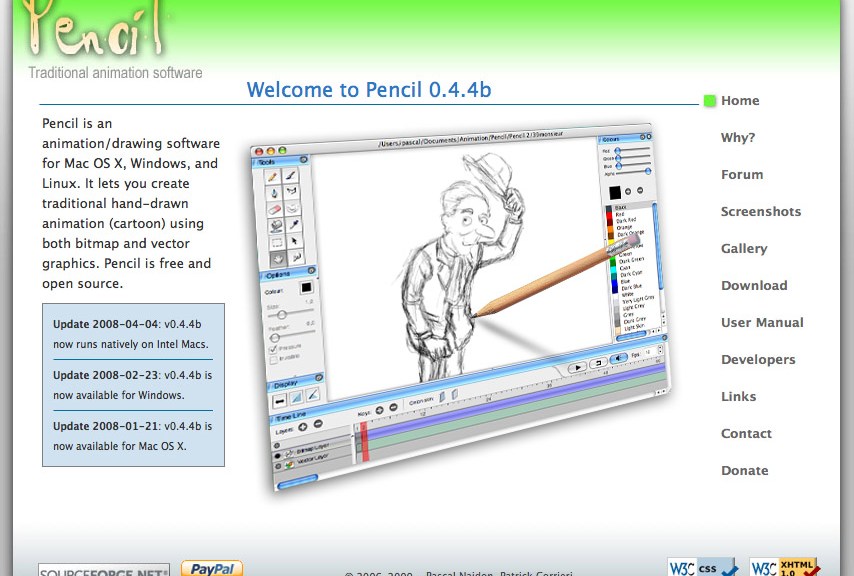The image size is (854, 576).
Task: Open the User Manual link
Action: coord(762,323)
